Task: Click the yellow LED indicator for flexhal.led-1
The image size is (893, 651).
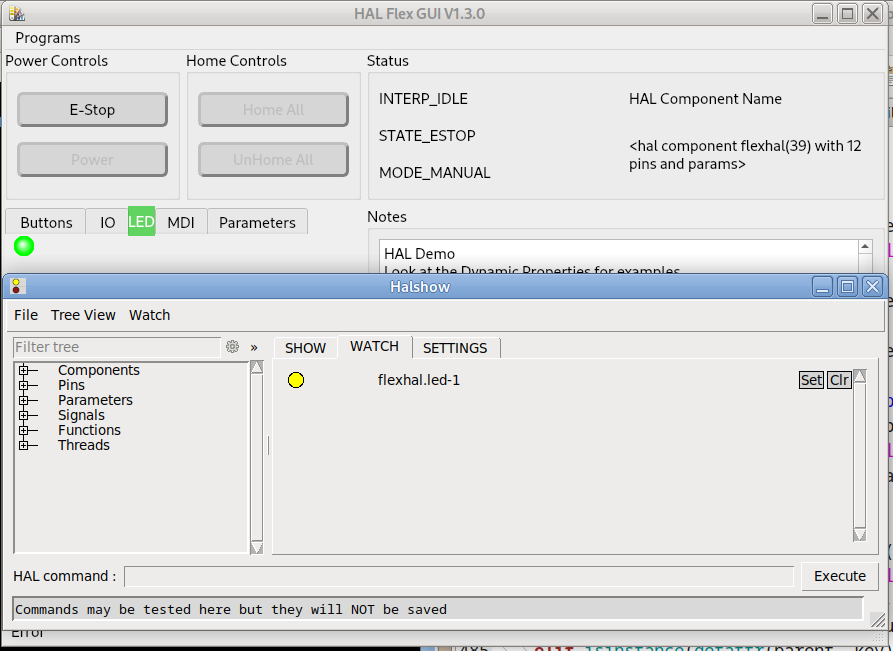Action: [x=296, y=380]
